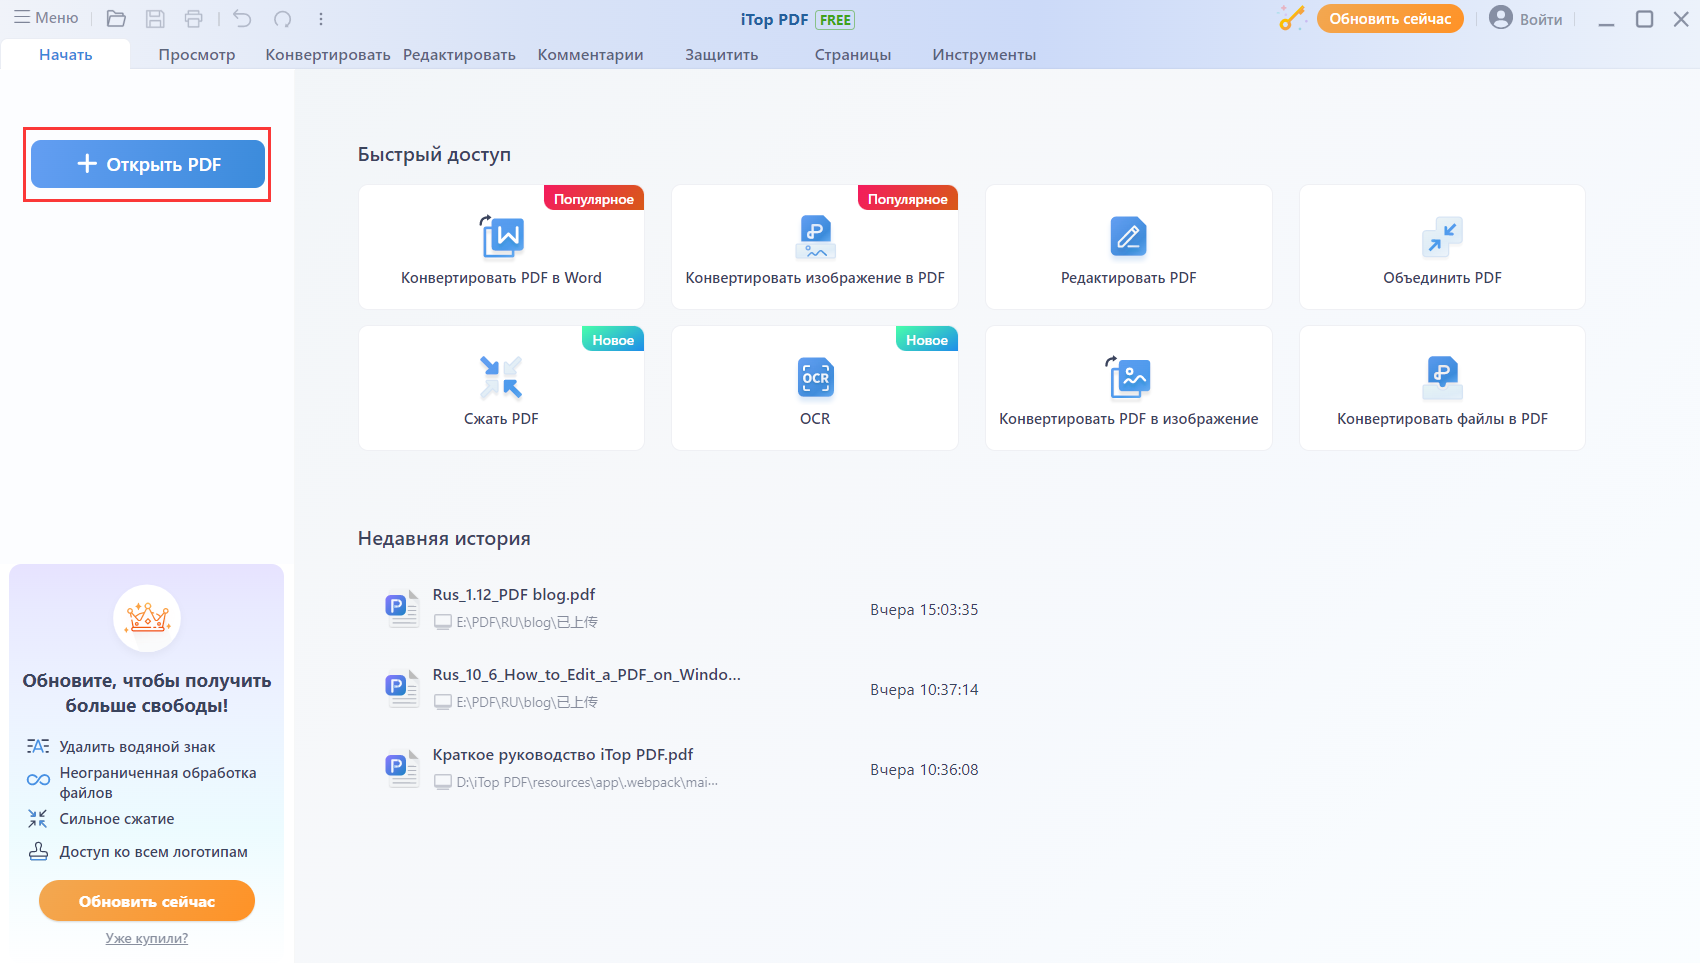The width and height of the screenshot is (1700, 963).
Task: Click the Войти user avatar icon
Action: [1501, 18]
